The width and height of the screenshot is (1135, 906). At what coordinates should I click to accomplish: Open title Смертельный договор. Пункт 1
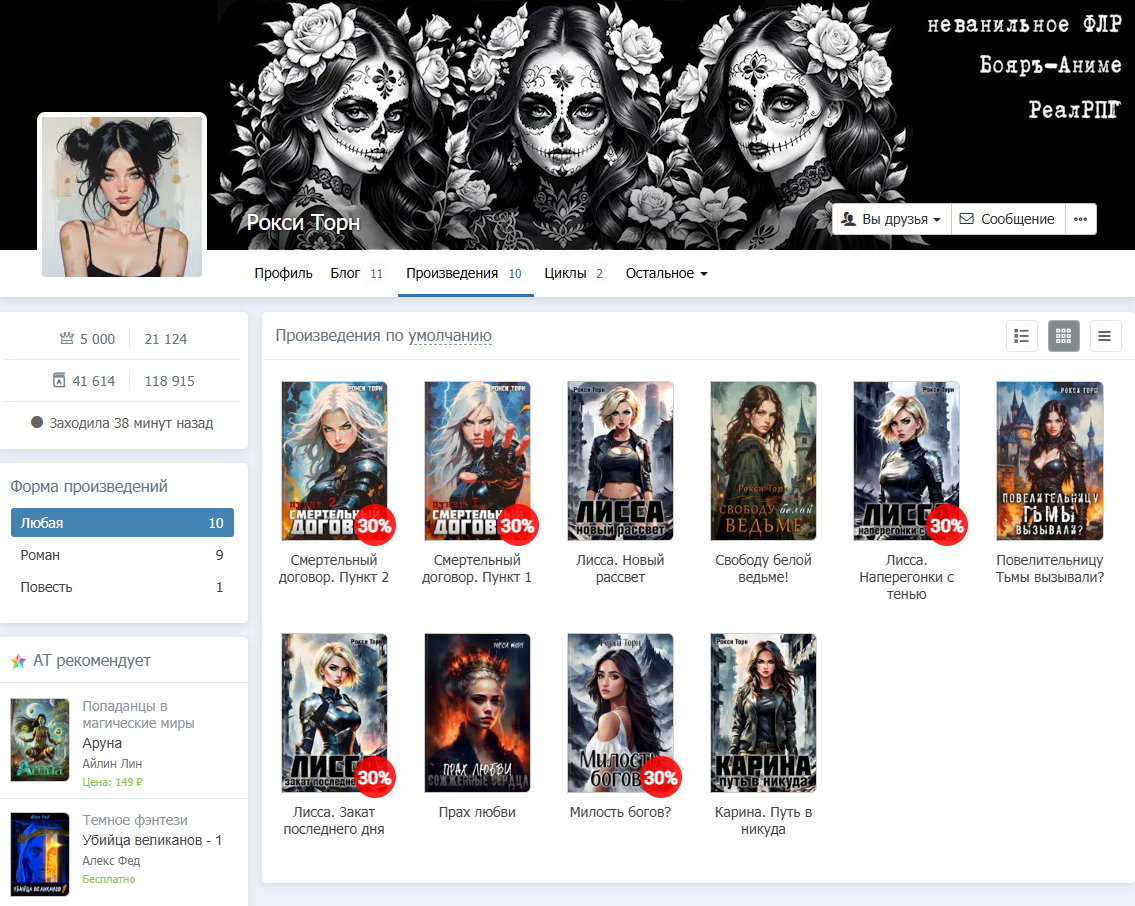477,569
